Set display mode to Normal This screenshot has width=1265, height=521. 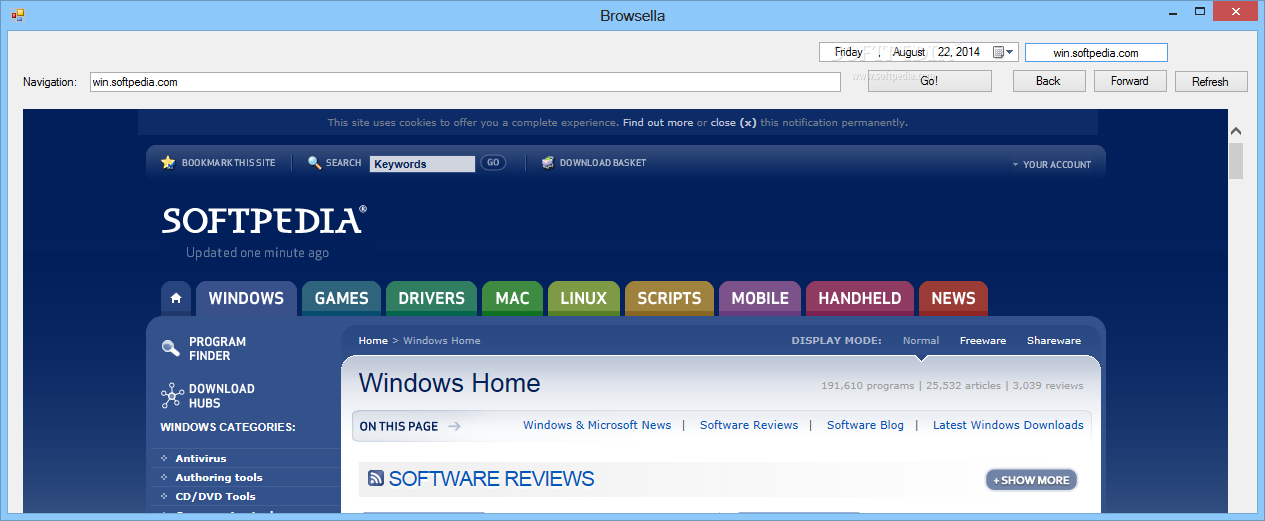click(x=921, y=341)
